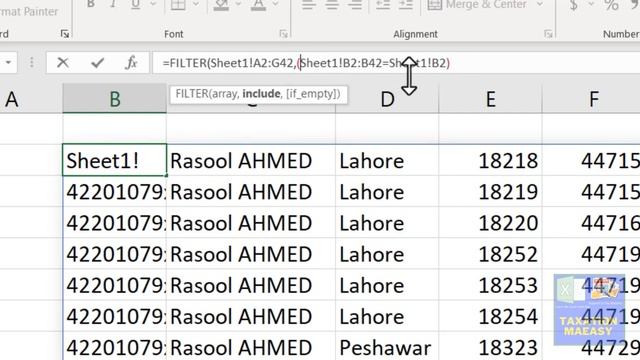Select column D header
This screenshot has width=640, height=360.
point(387,99)
